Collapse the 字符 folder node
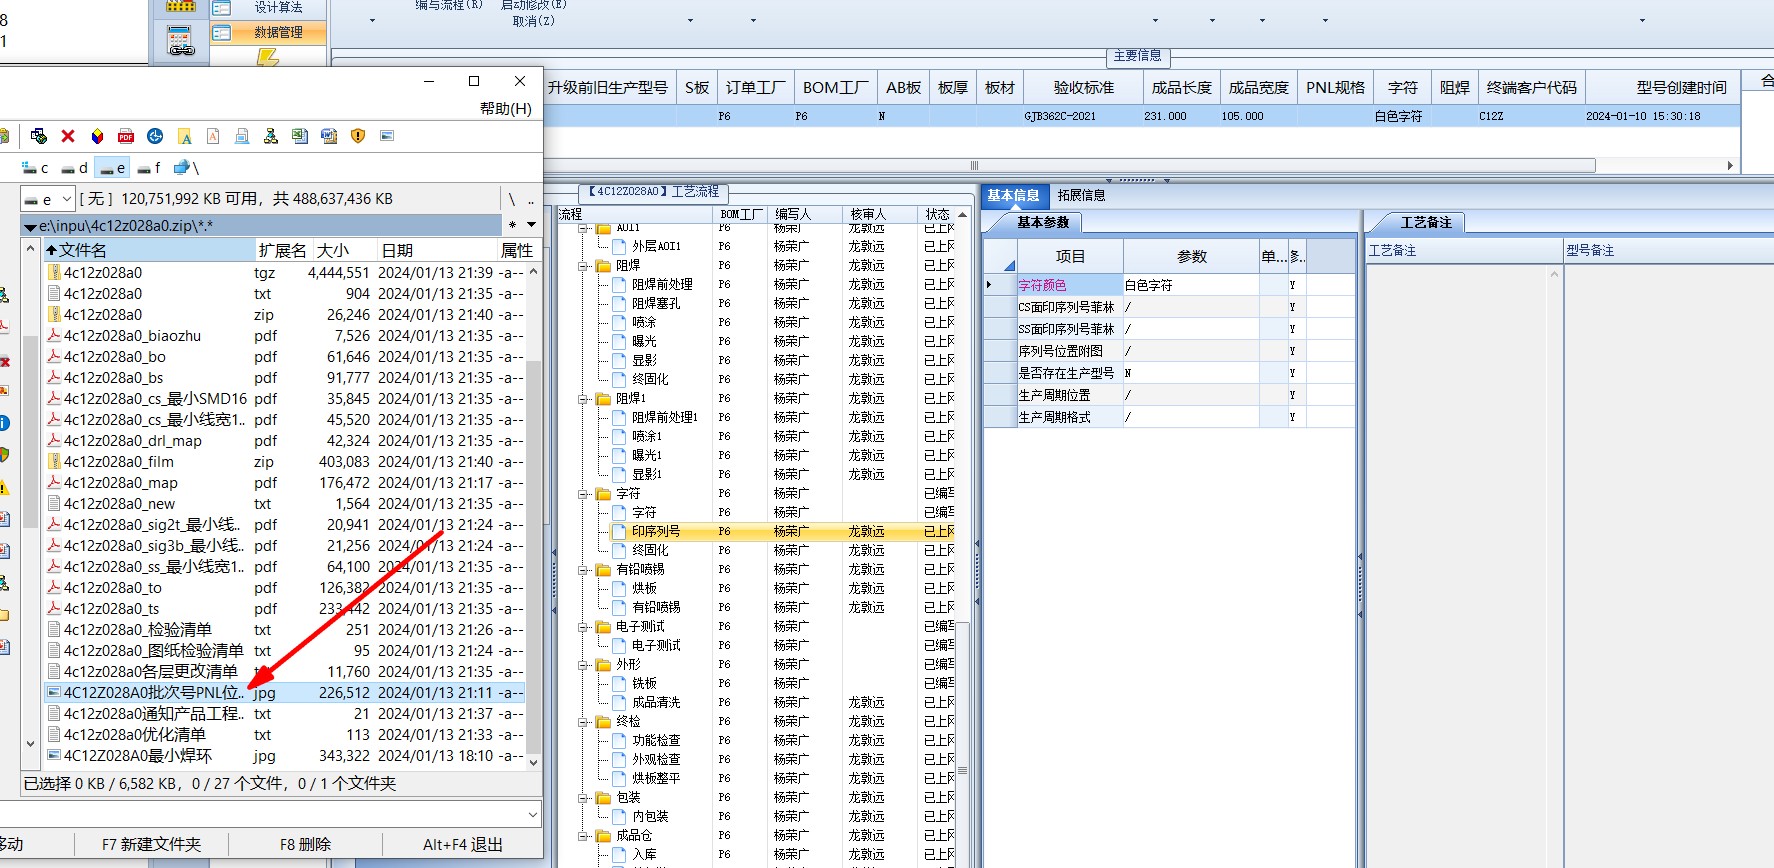 [583, 494]
